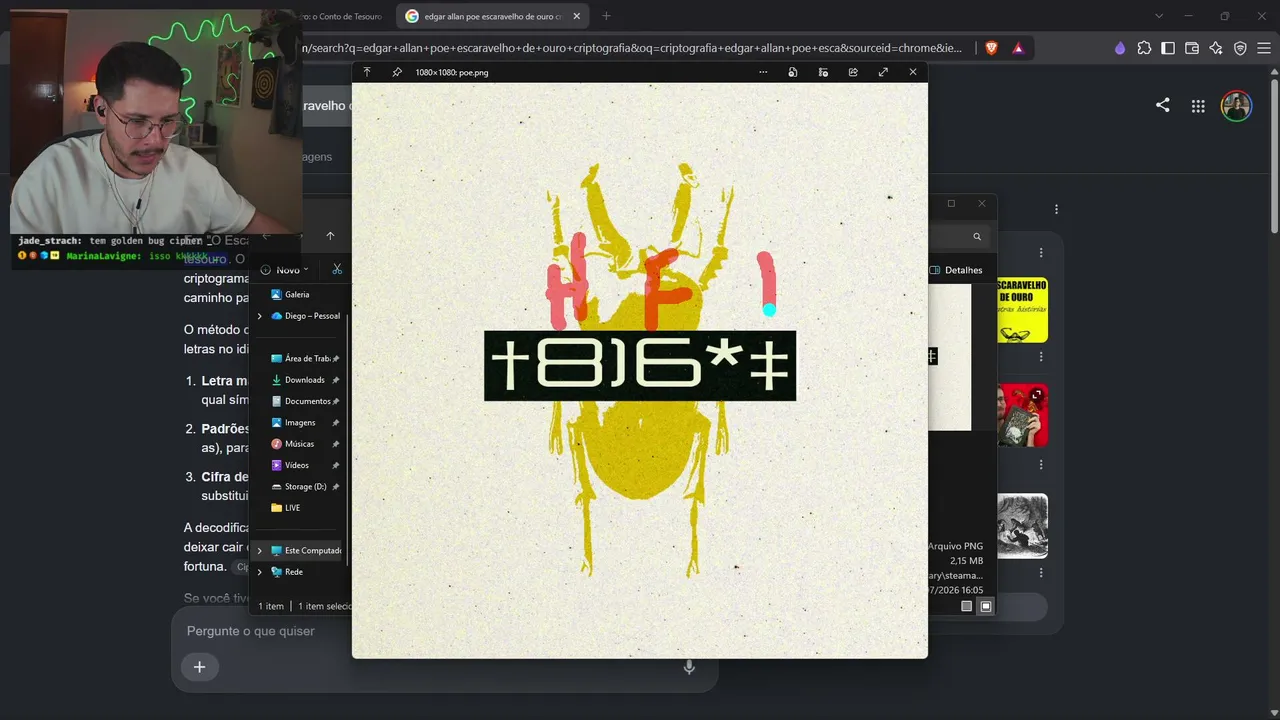
Task: Click the 'Arquivo PNG' file type text
Action: (955, 546)
